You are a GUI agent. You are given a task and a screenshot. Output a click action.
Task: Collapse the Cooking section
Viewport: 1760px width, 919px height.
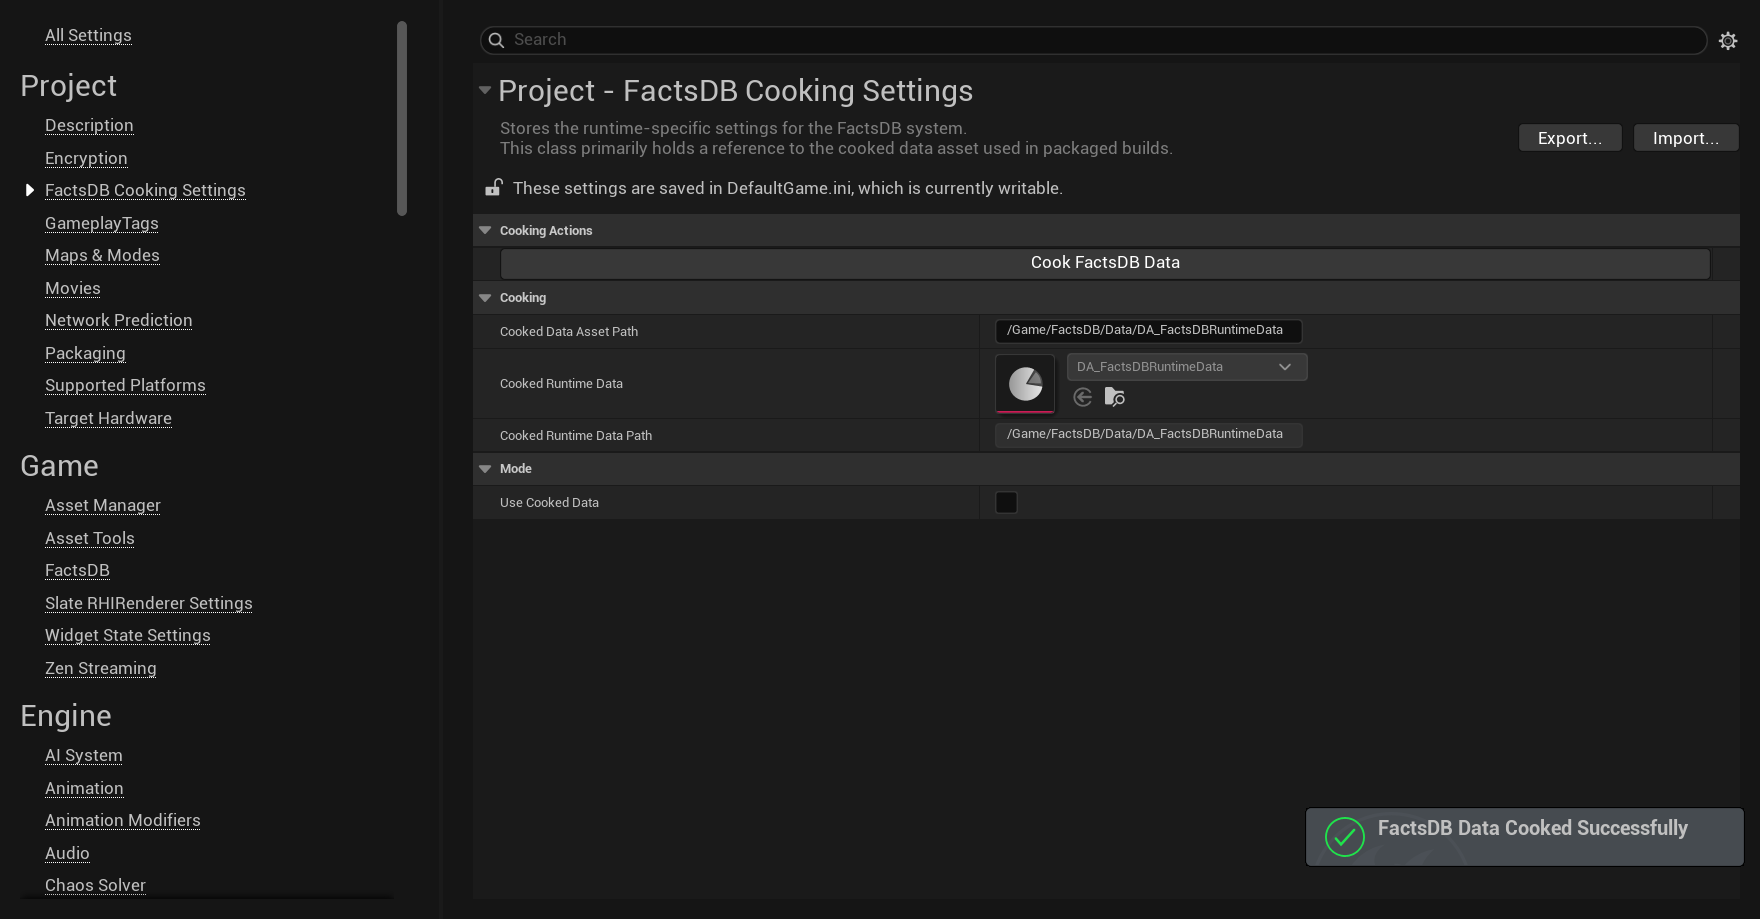coord(485,298)
